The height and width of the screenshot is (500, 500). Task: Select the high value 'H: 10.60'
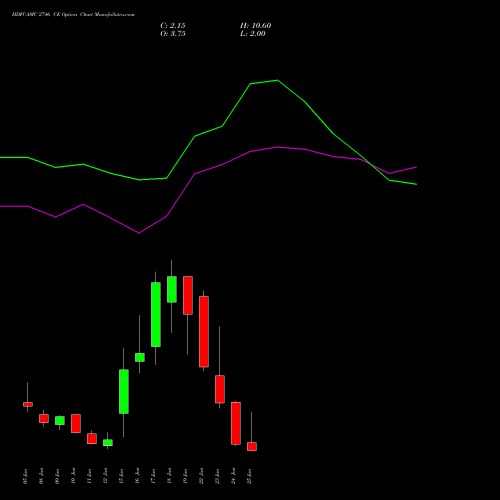pyautogui.click(x=255, y=26)
